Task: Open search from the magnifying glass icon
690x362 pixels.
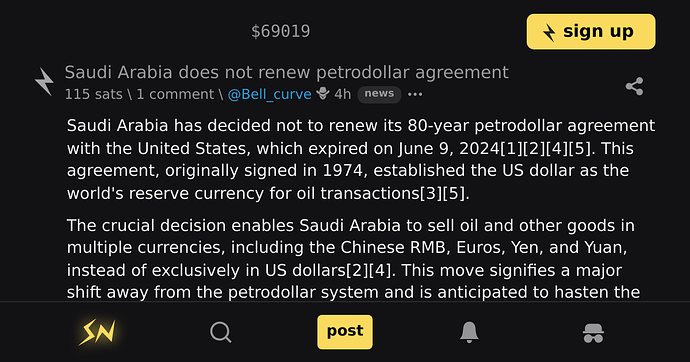Action: pos(221,332)
